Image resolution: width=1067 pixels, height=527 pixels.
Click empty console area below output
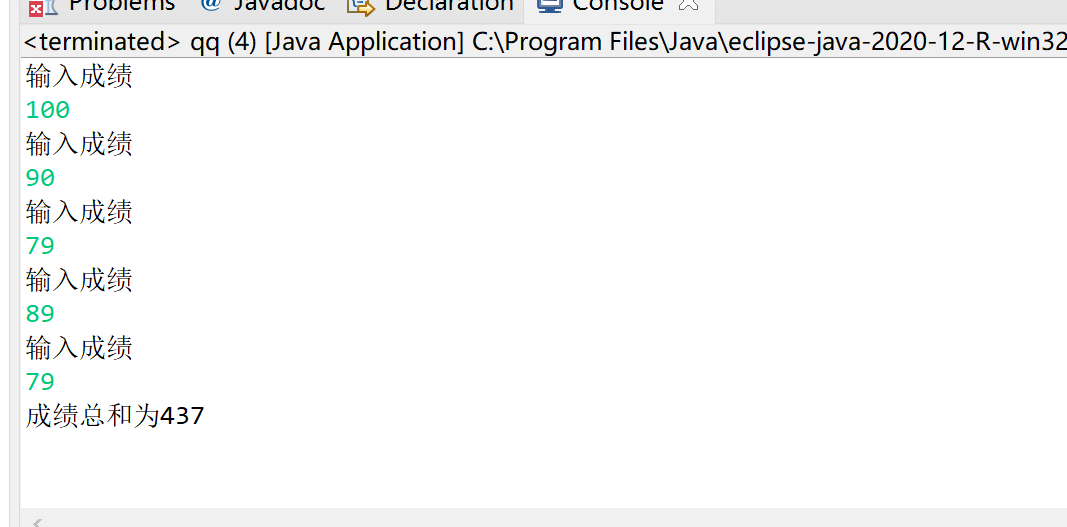(x=500, y=470)
